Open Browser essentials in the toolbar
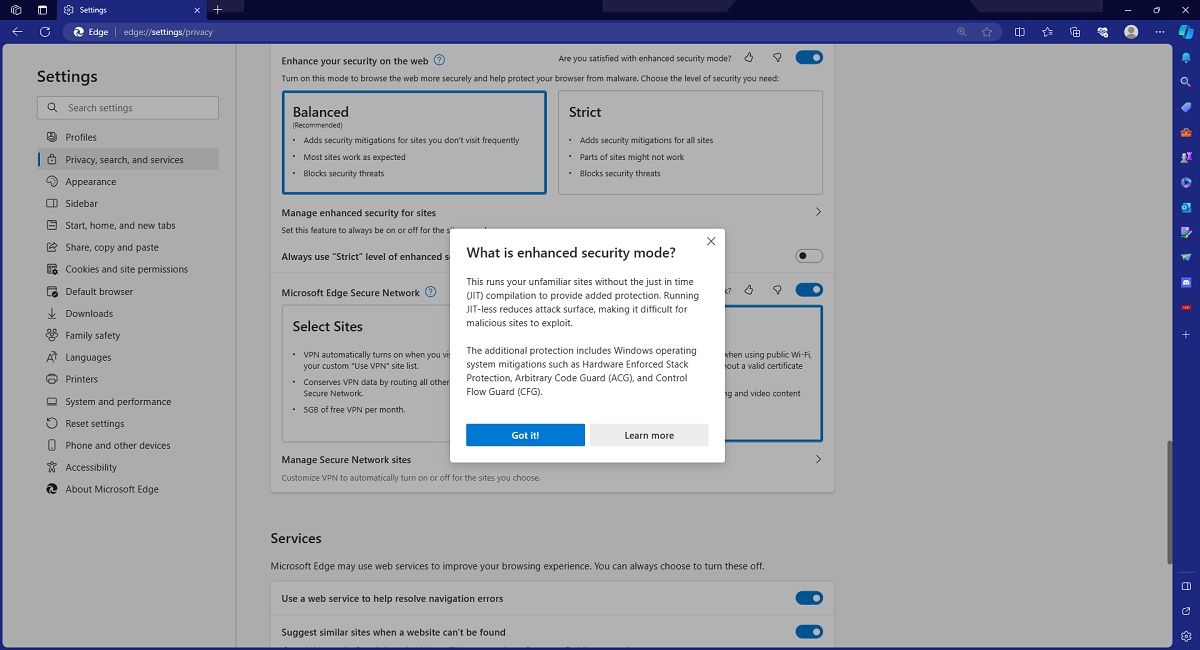The height and width of the screenshot is (650, 1200). (x=1102, y=32)
